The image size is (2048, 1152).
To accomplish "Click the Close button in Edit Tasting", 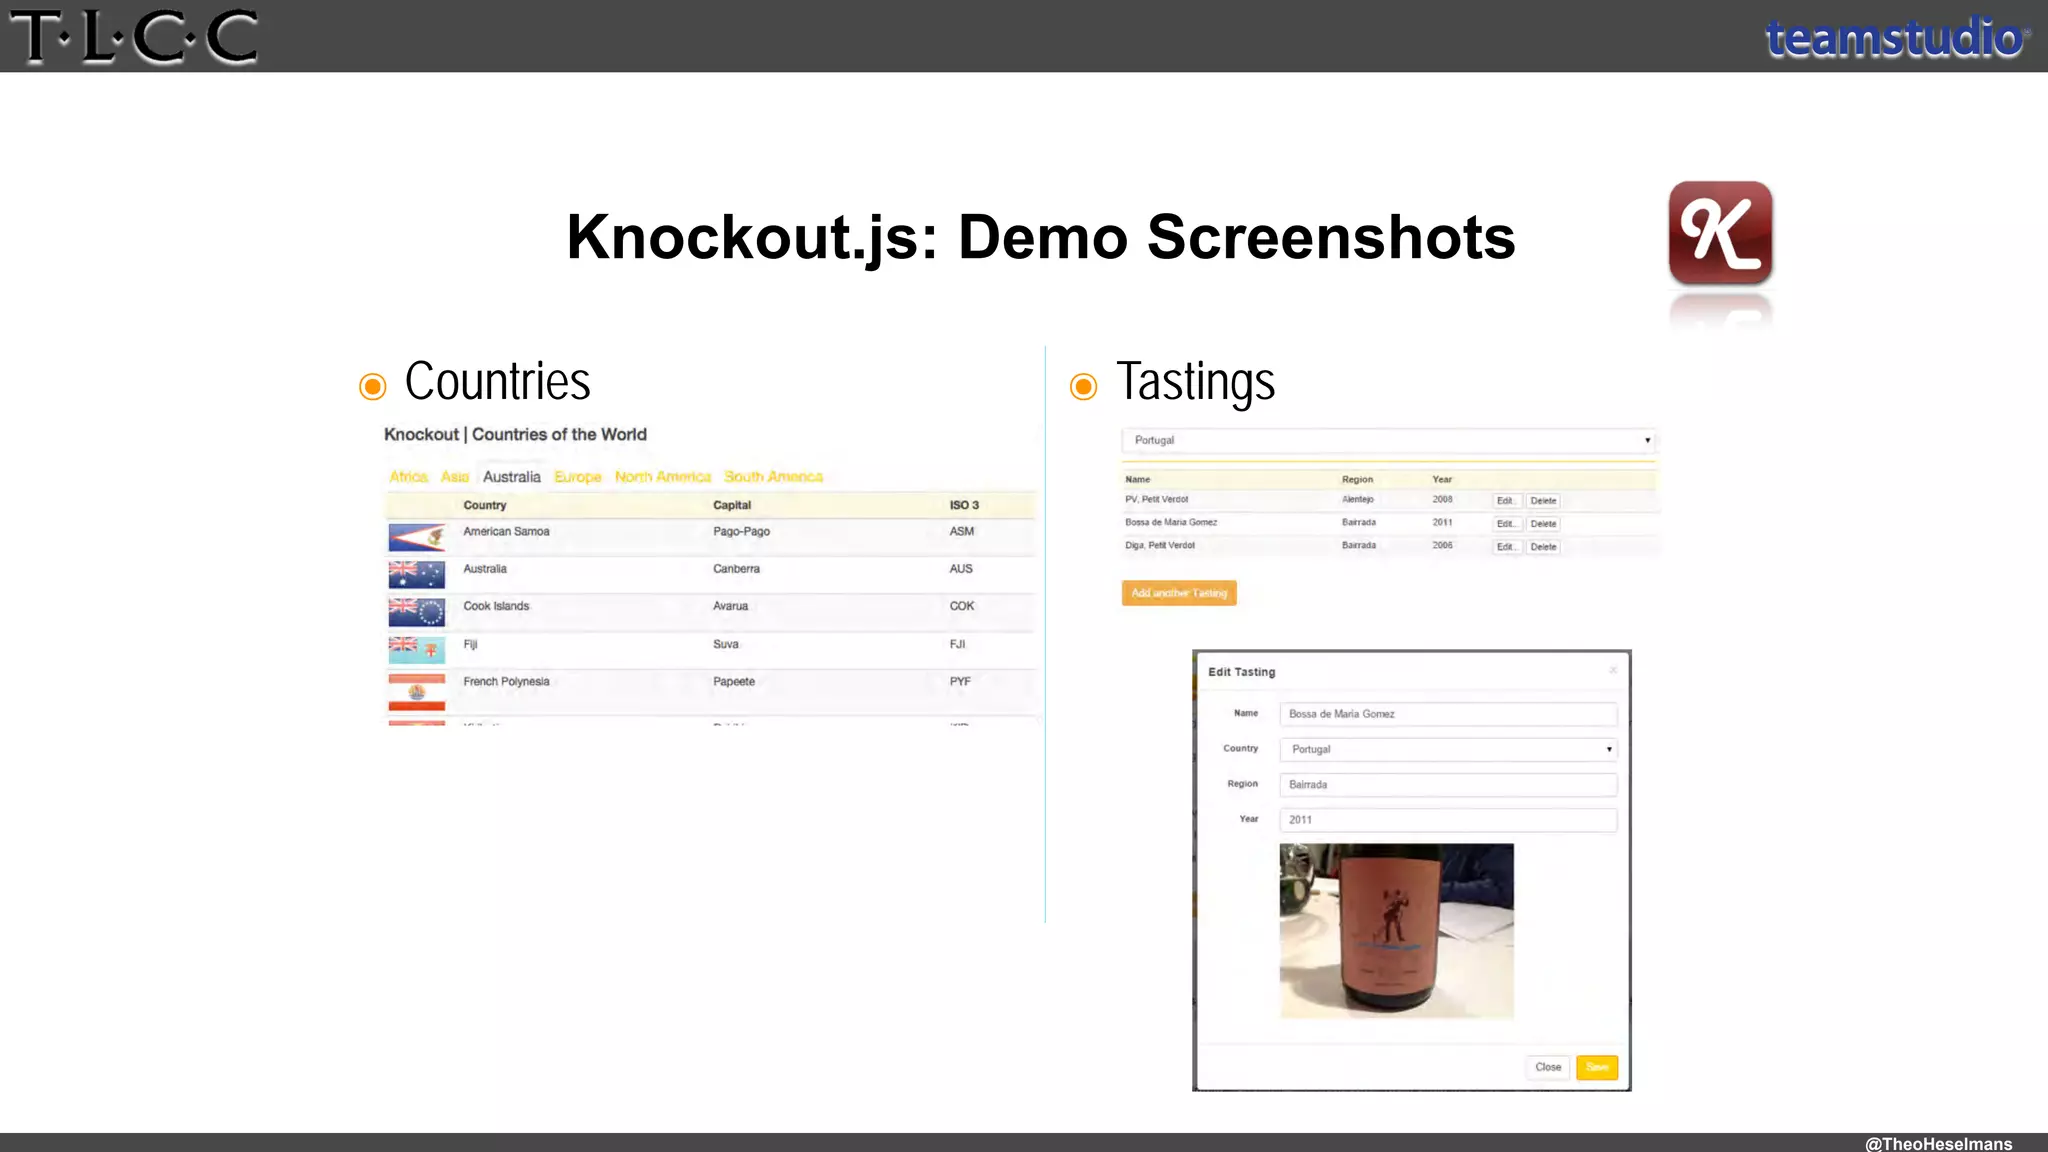I will tap(1548, 1067).
